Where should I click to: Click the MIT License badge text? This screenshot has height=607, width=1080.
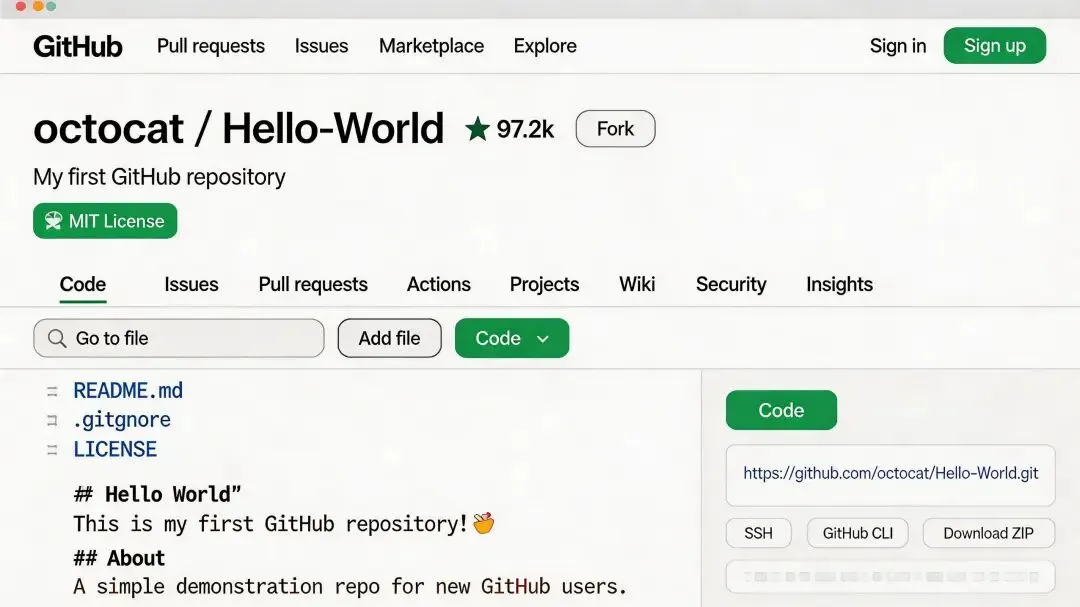116,221
